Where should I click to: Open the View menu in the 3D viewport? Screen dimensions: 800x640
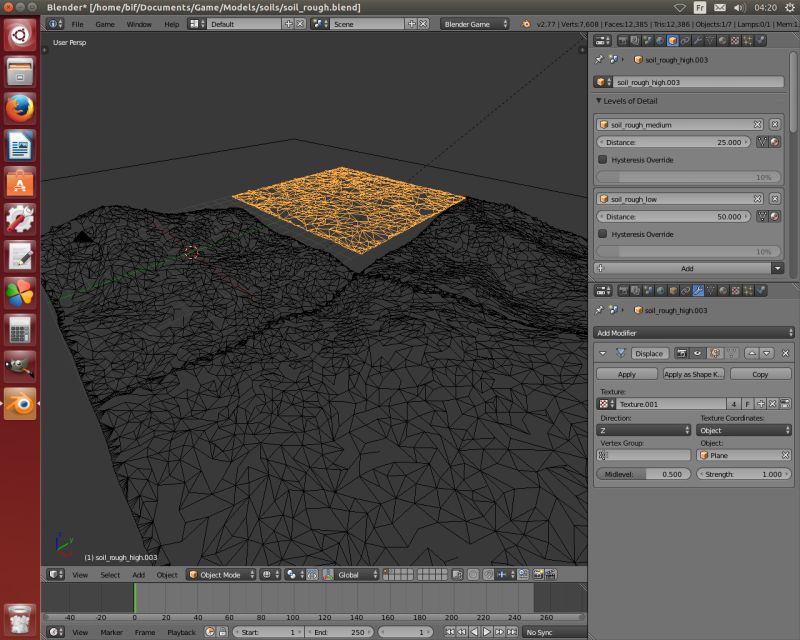click(x=79, y=574)
